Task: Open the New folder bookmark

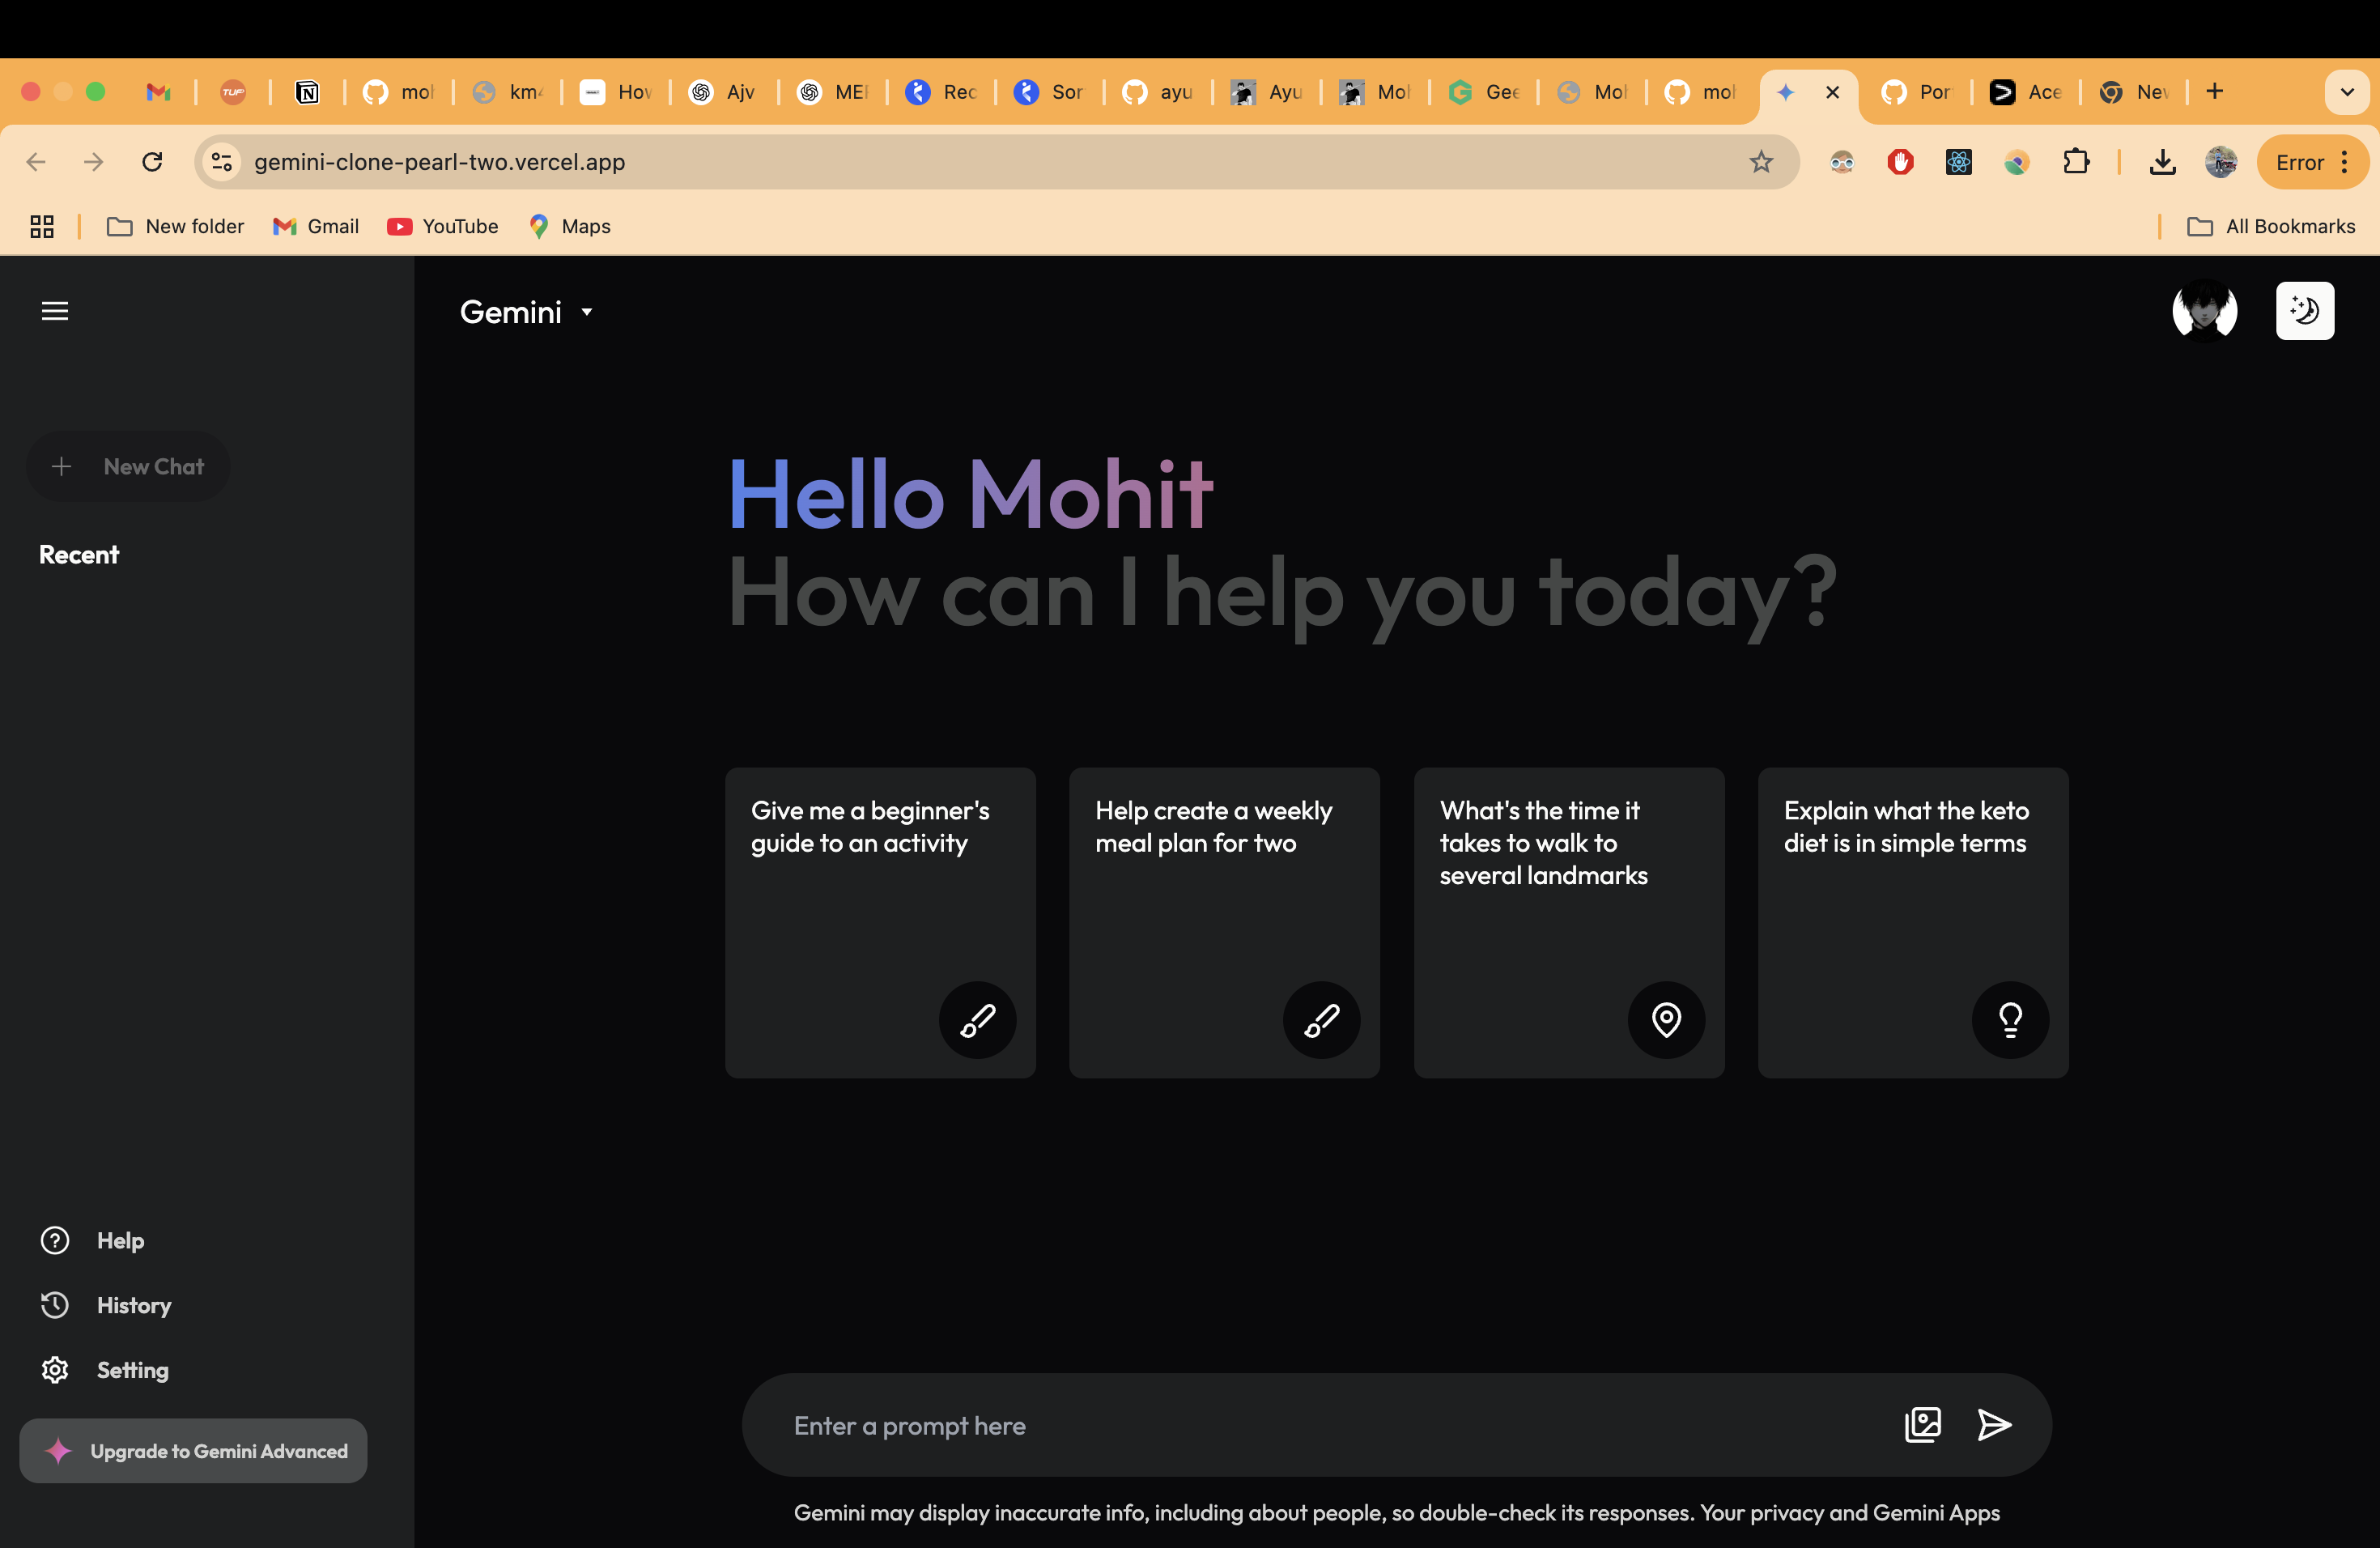Action: (x=175, y=226)
